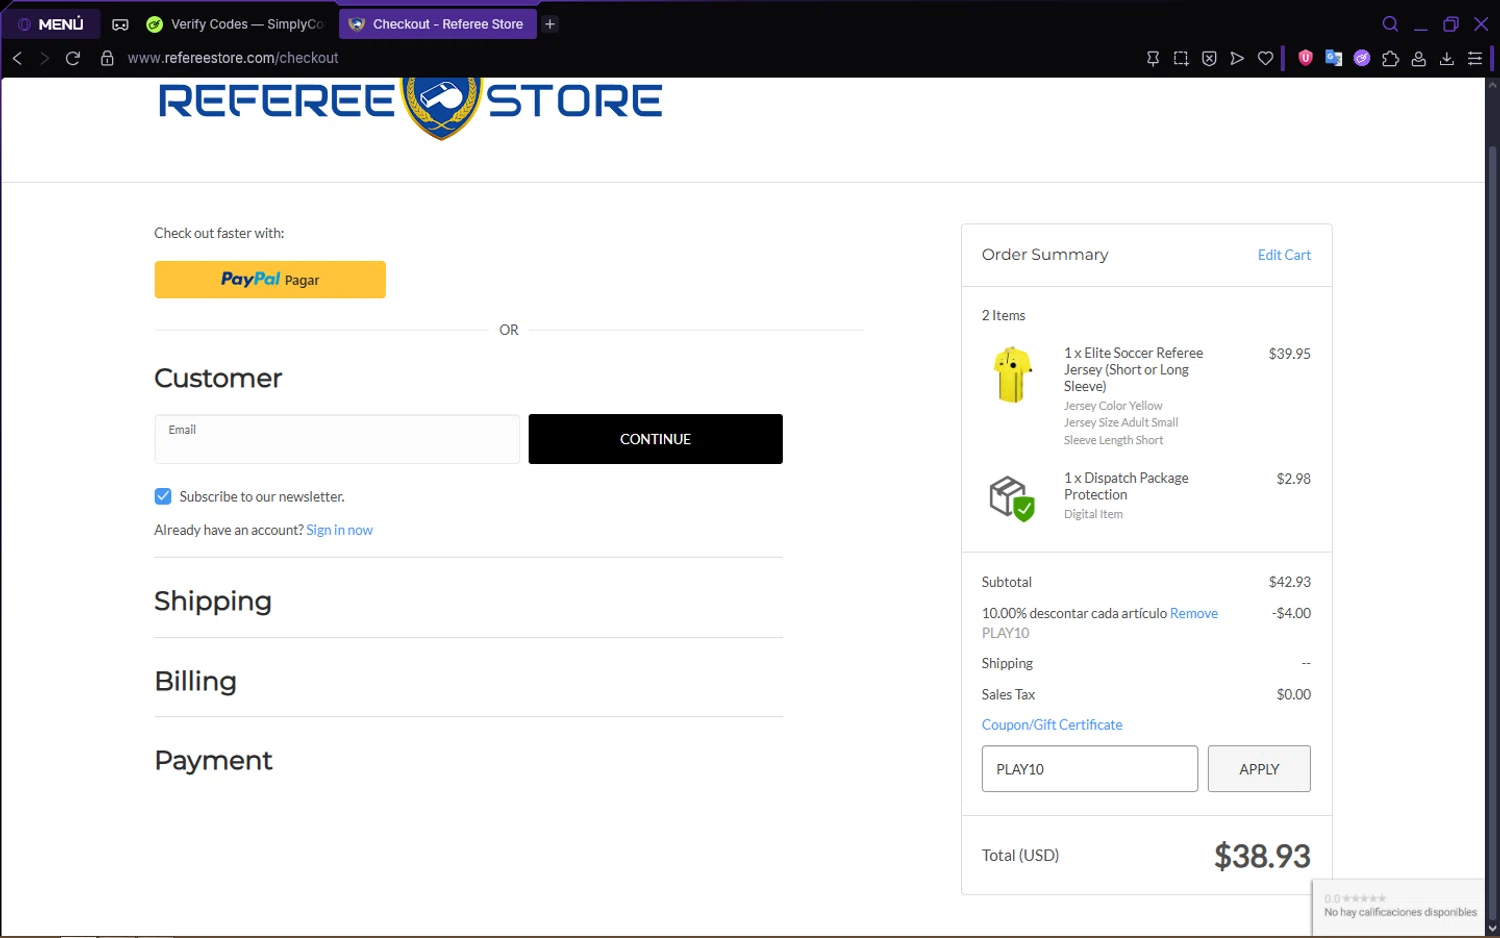This screenshot has height=938, width=1500.
Task: Open the profile account icon
Action: coord(1418,58)
